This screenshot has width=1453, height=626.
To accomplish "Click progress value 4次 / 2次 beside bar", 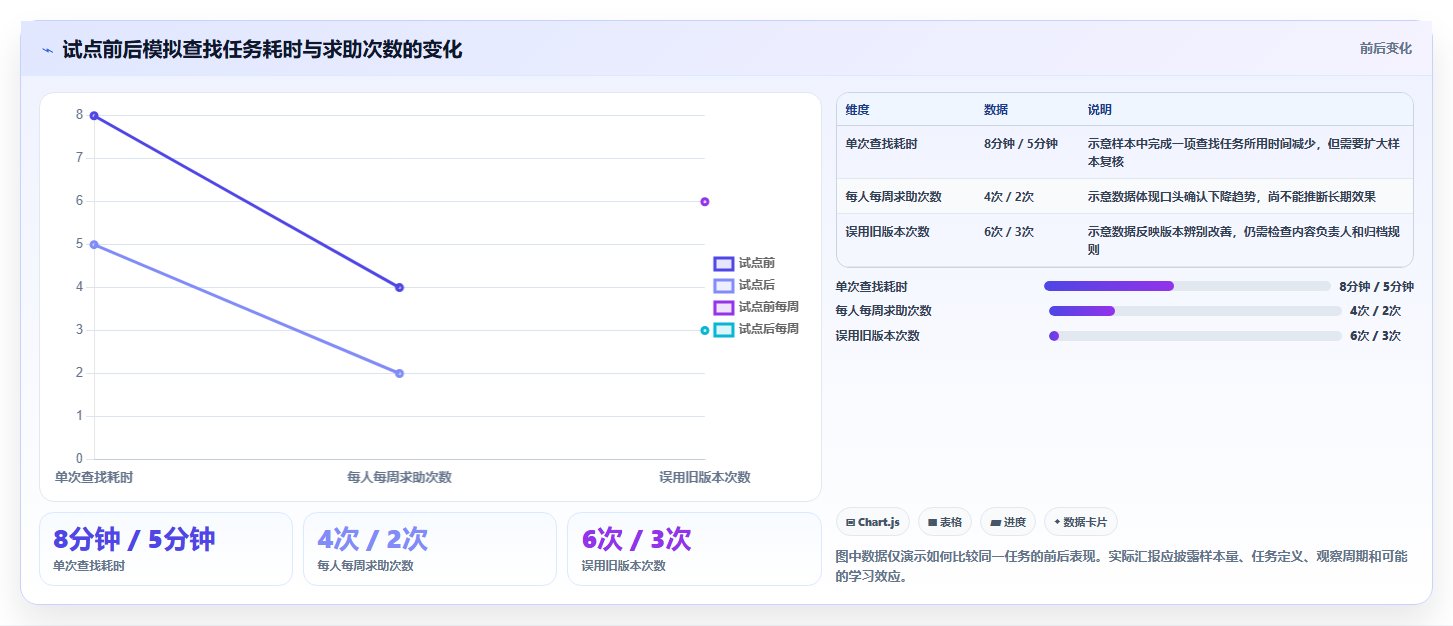I will coord(1375,311).
